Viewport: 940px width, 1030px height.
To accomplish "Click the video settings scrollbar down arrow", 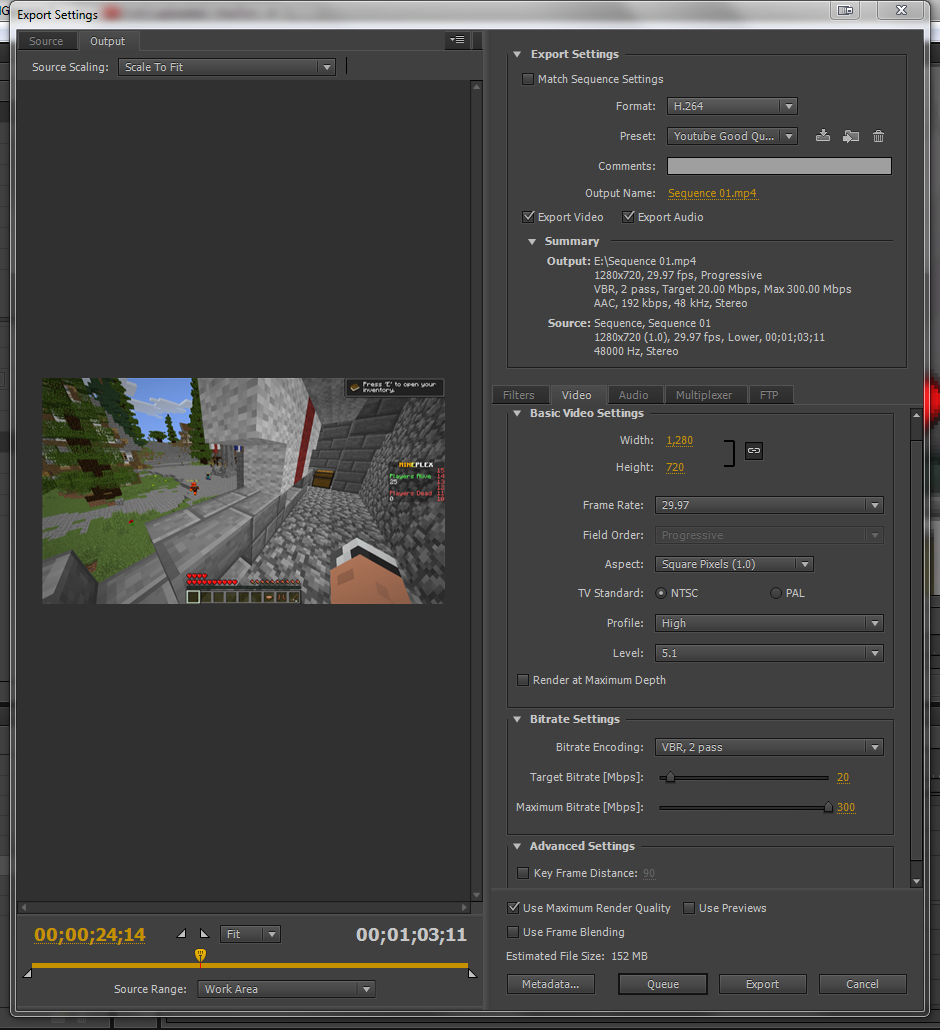I will [x=916, y=882].
